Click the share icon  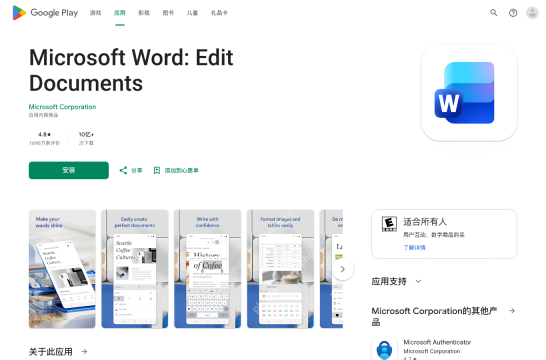pyautogui.click(x=123, y=170)
